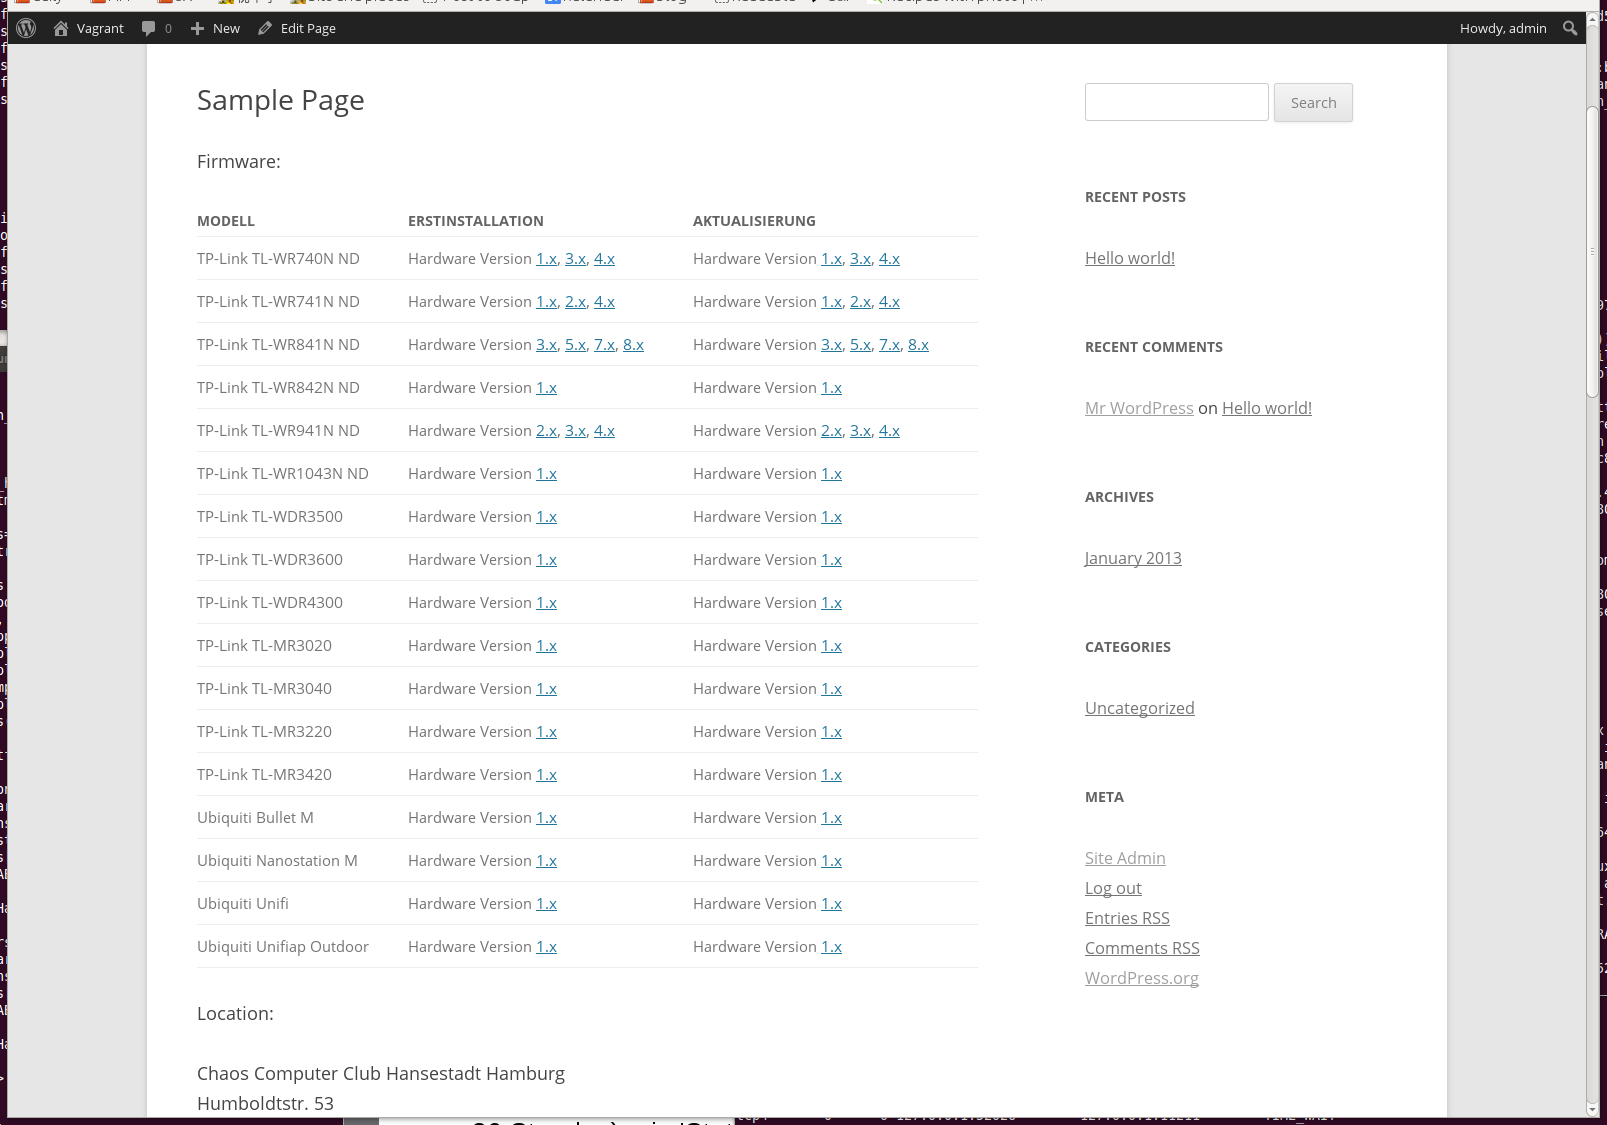Open the January 2013 archive
Viewport: 1607px width, 1125px height.
click(x=1133, y=558)
